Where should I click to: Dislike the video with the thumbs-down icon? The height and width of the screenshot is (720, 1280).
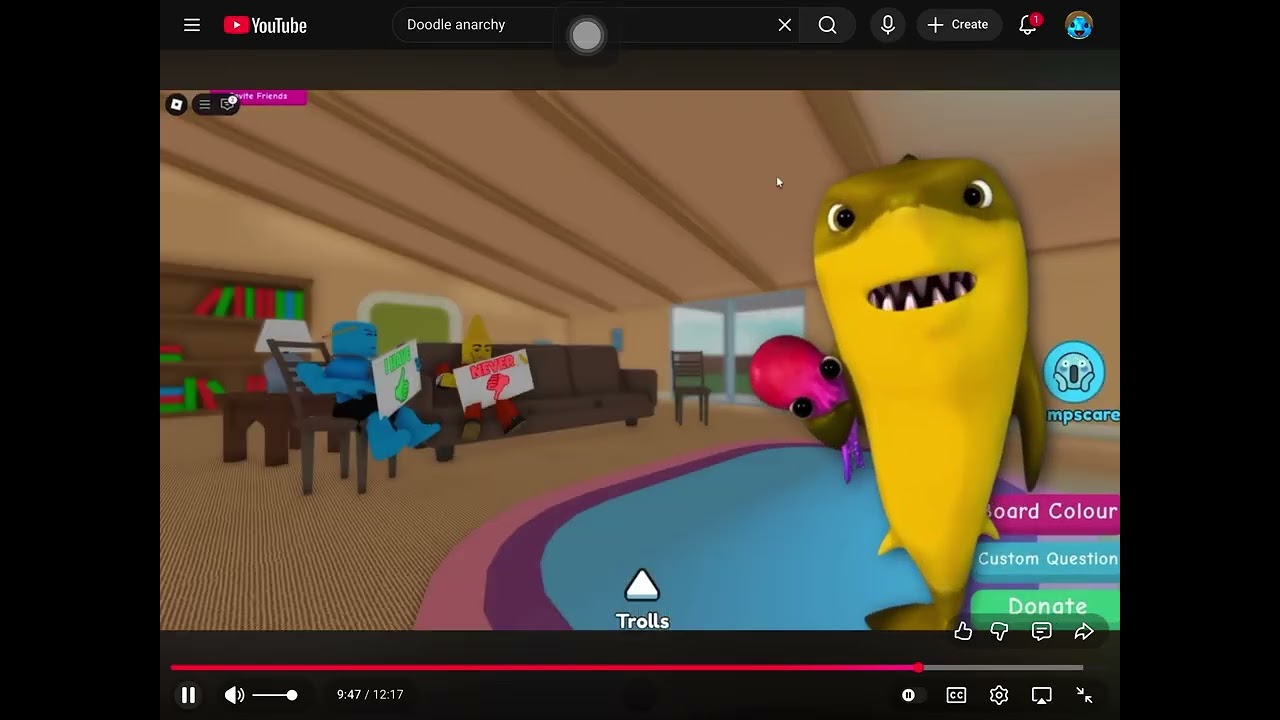coord(999,631)
